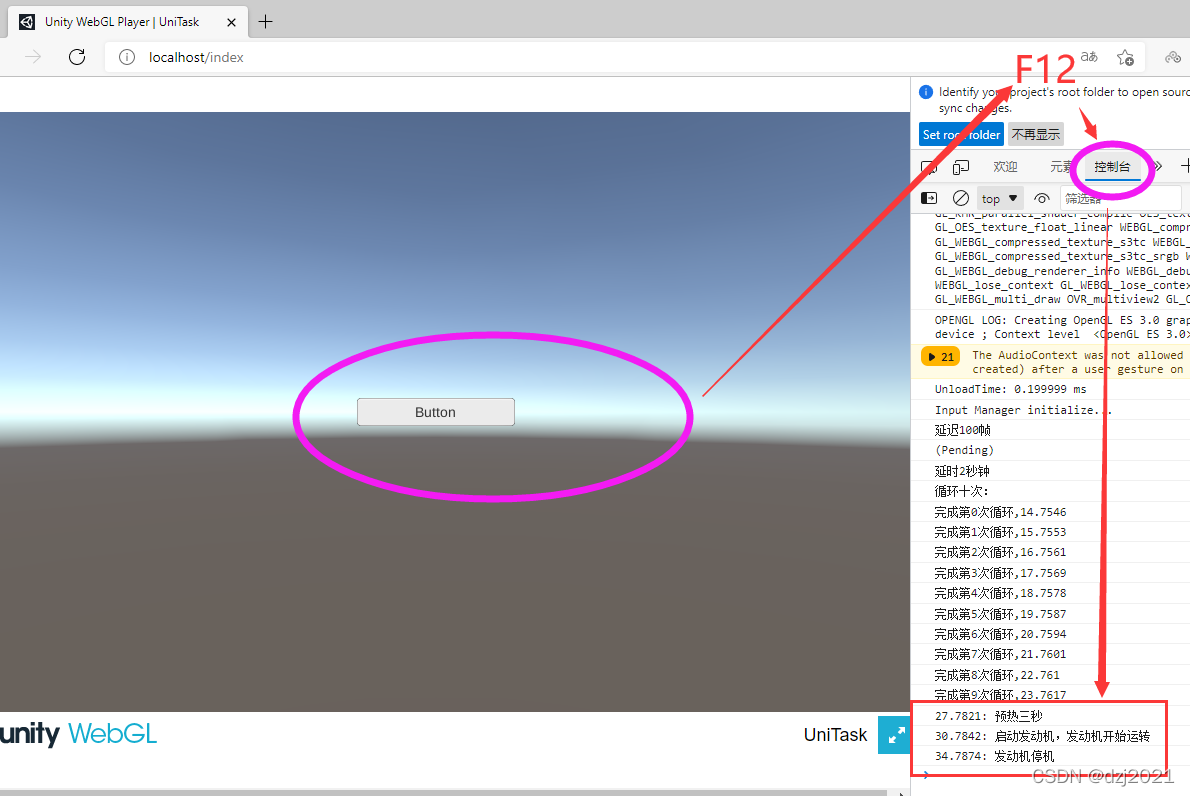Reload the page with the refresh icon
Screen dimensions: 1190x796
pyautogui.click(x=77, y=57)
